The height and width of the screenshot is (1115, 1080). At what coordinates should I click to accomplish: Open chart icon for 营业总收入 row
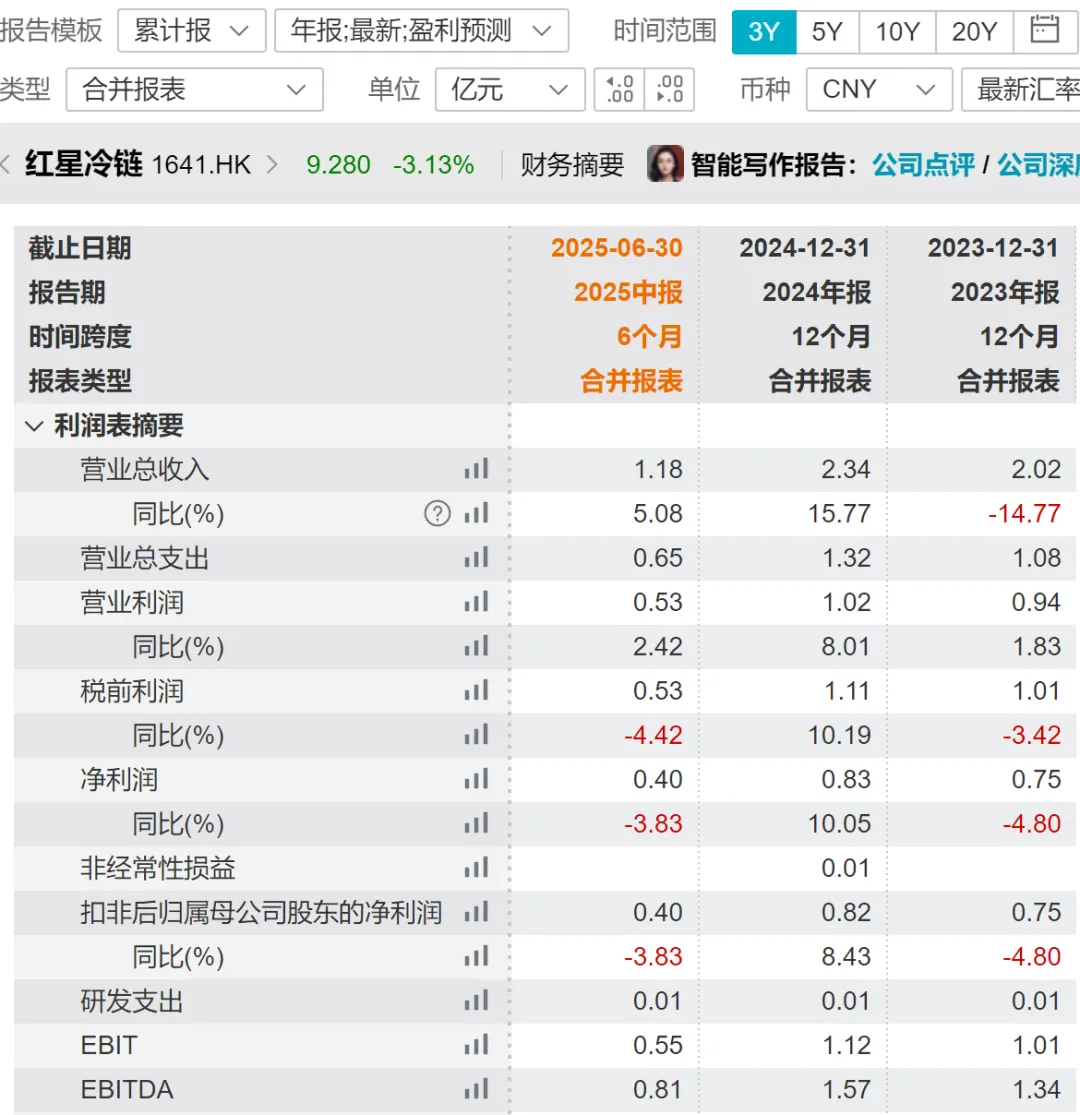click(476, 469)
